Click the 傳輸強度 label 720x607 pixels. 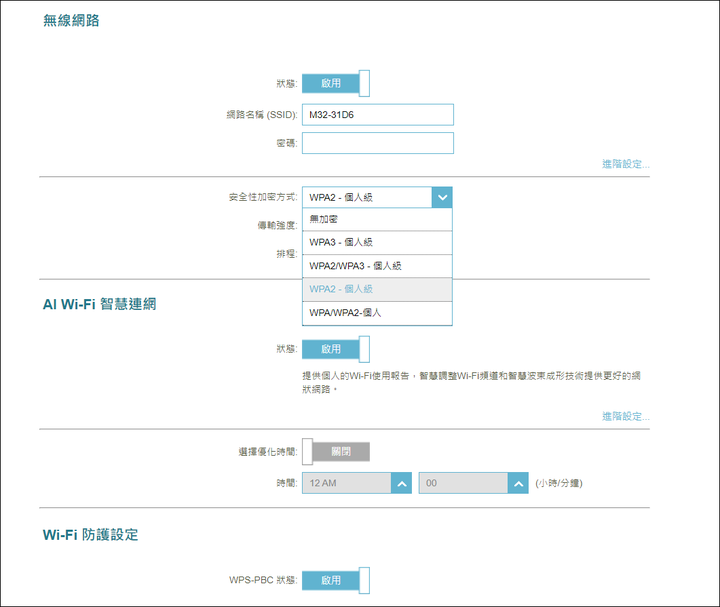tap(277, 225)
